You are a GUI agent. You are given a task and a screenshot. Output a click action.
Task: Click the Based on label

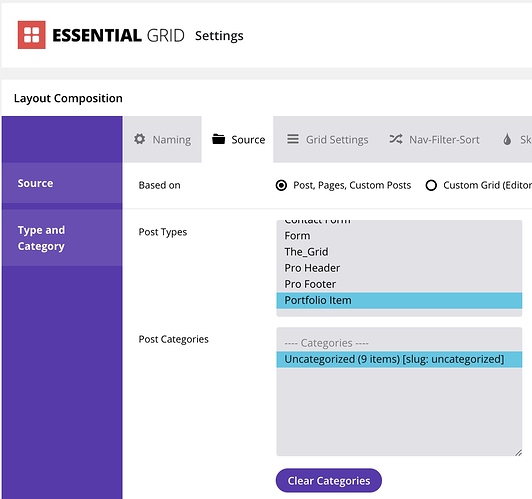click(159, 185)
